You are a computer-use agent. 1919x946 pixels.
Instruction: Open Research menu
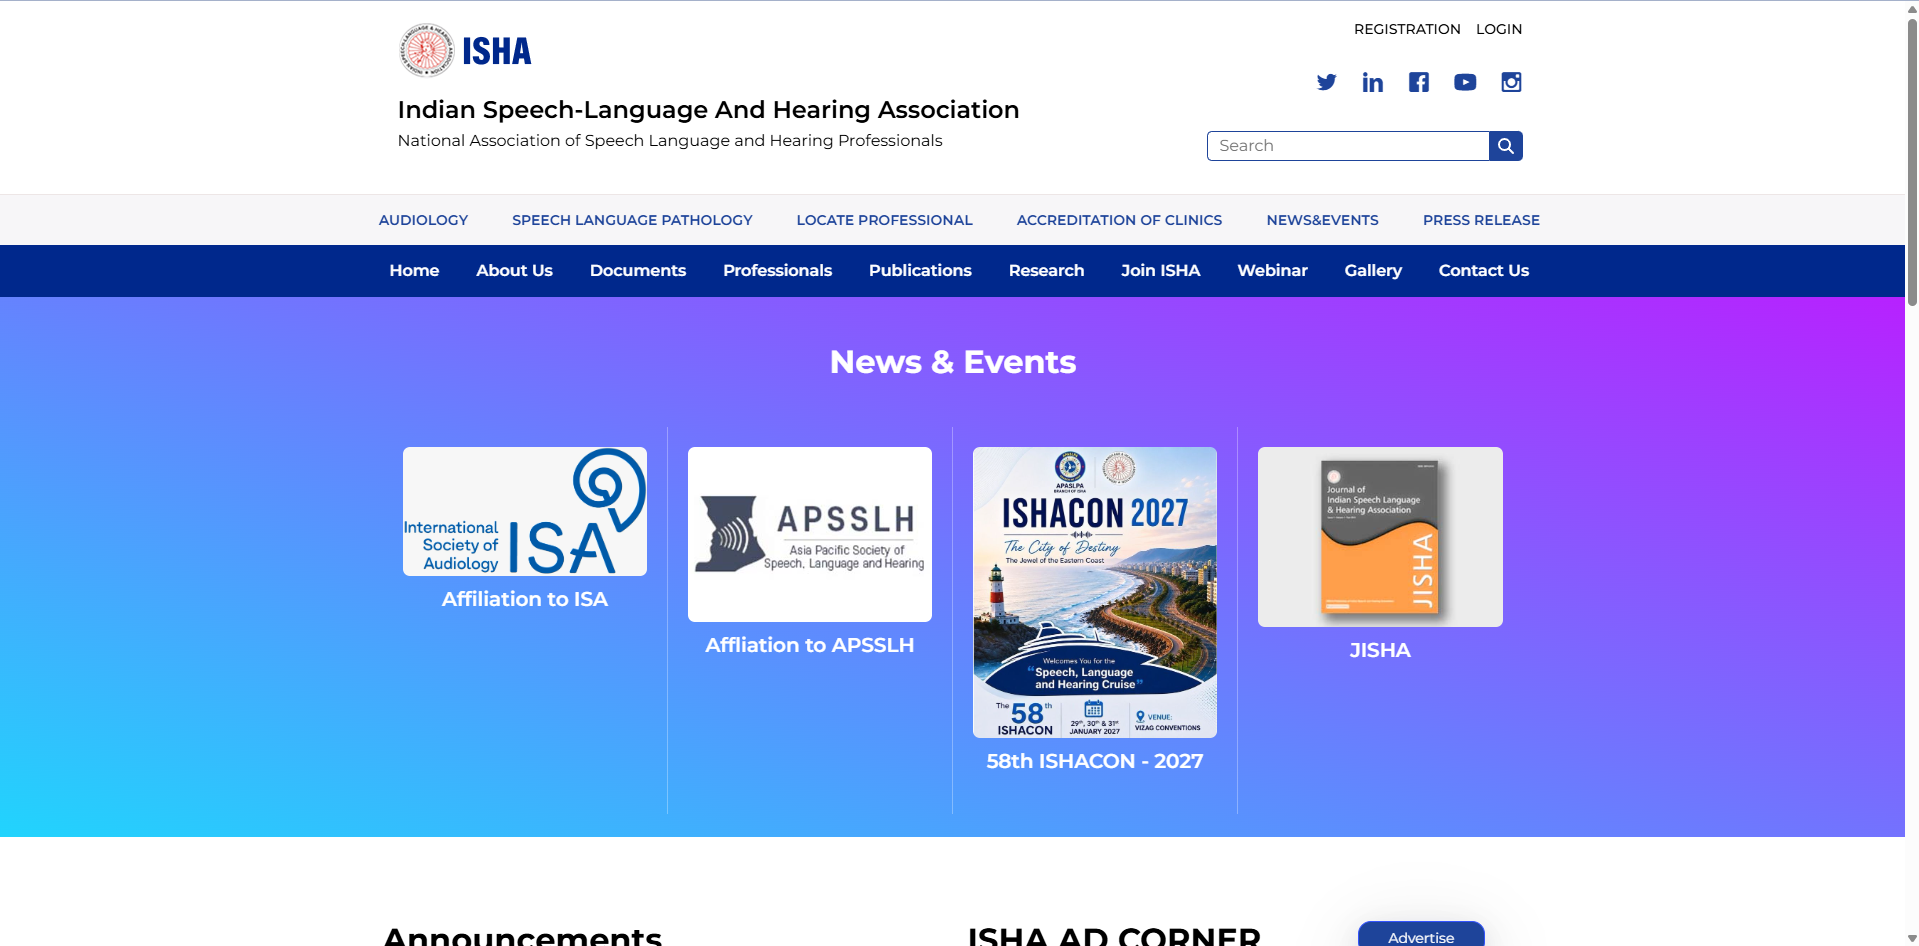(x=1046, y=271)
